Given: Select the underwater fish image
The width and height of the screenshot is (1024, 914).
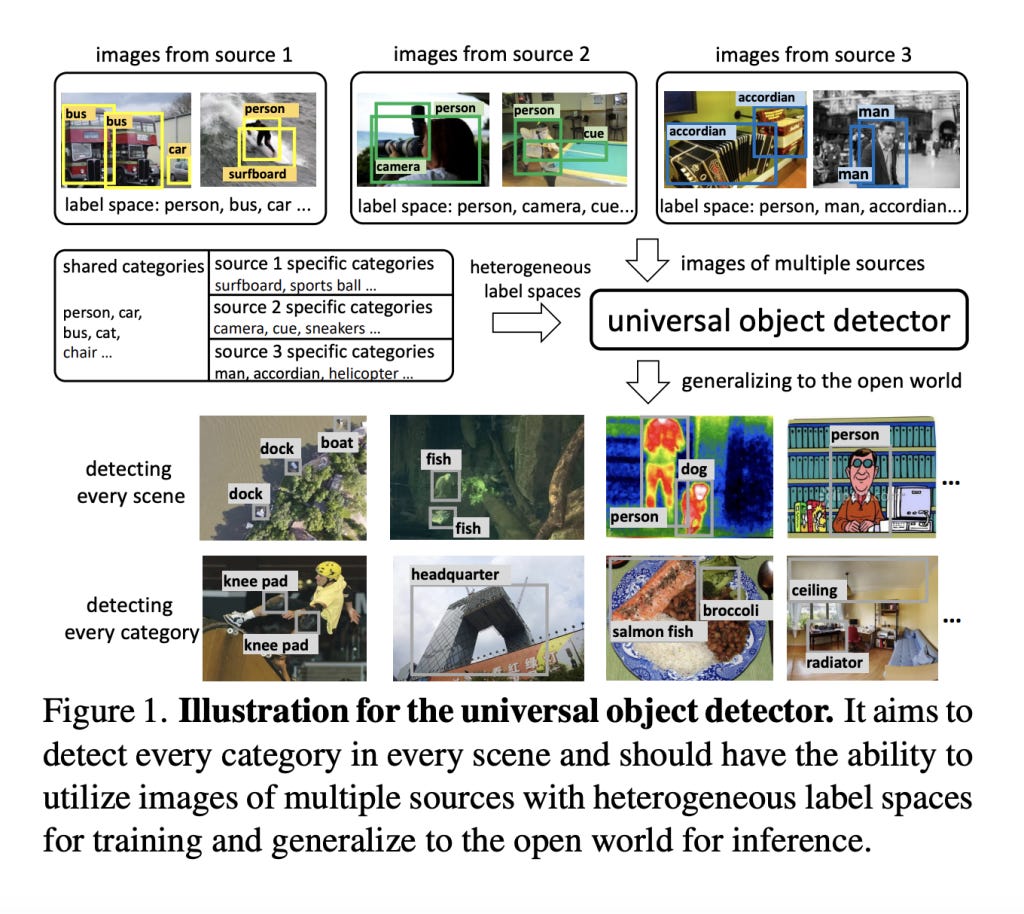Looking at the screenshot, I should (487, 477).
